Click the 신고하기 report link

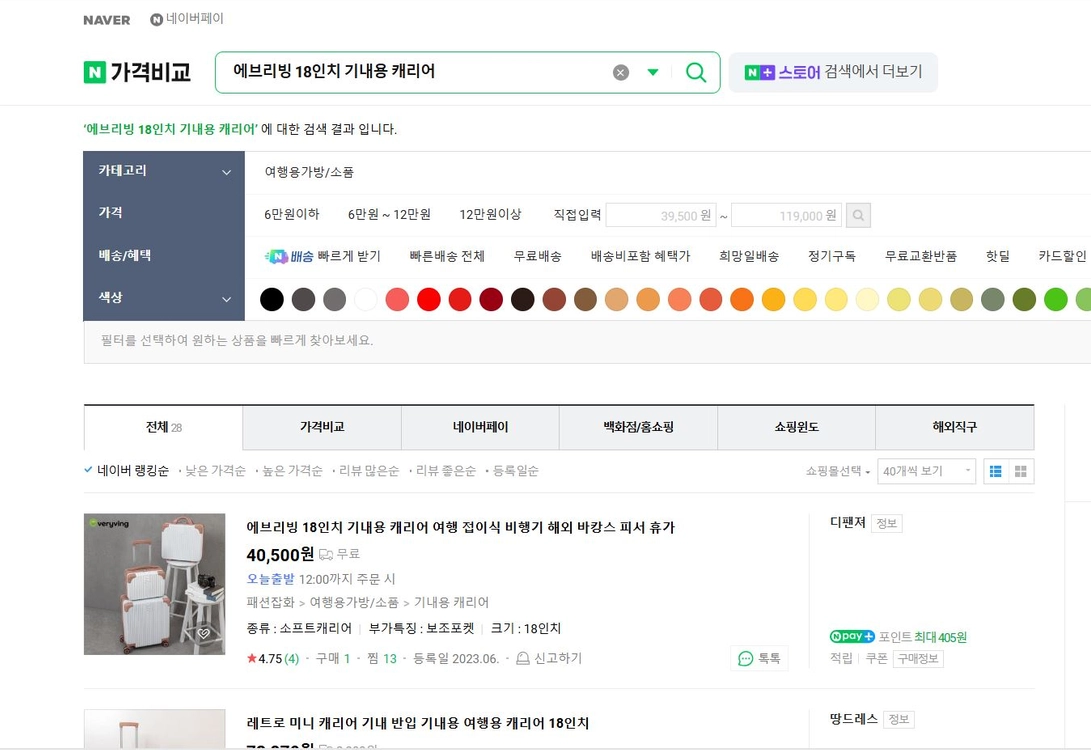pos(549,658)
